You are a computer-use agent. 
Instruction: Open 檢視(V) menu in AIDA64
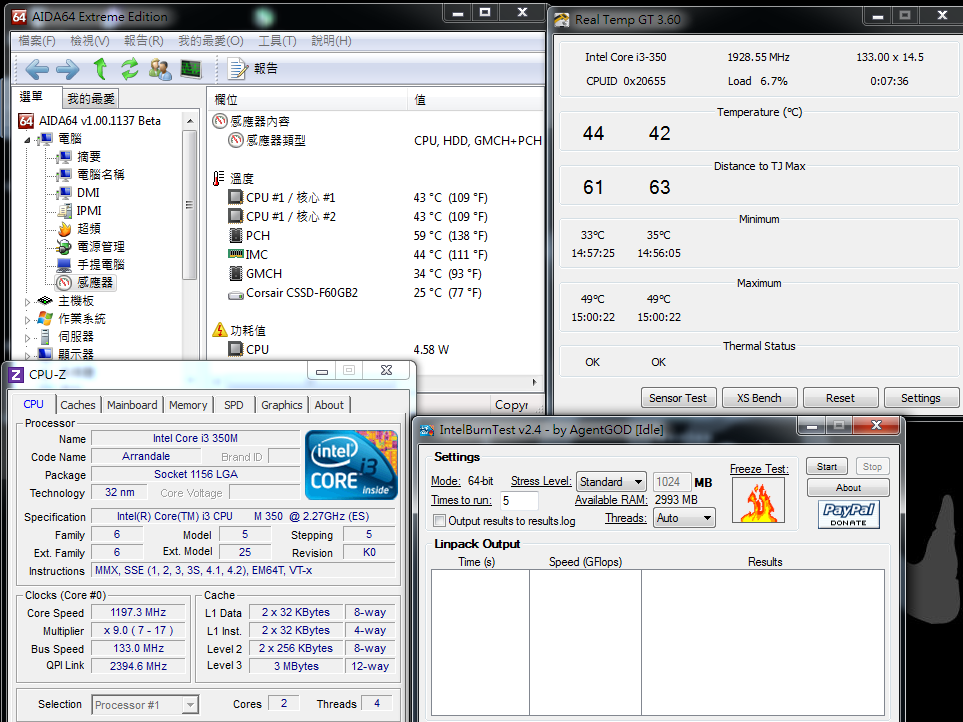[90, 41]
